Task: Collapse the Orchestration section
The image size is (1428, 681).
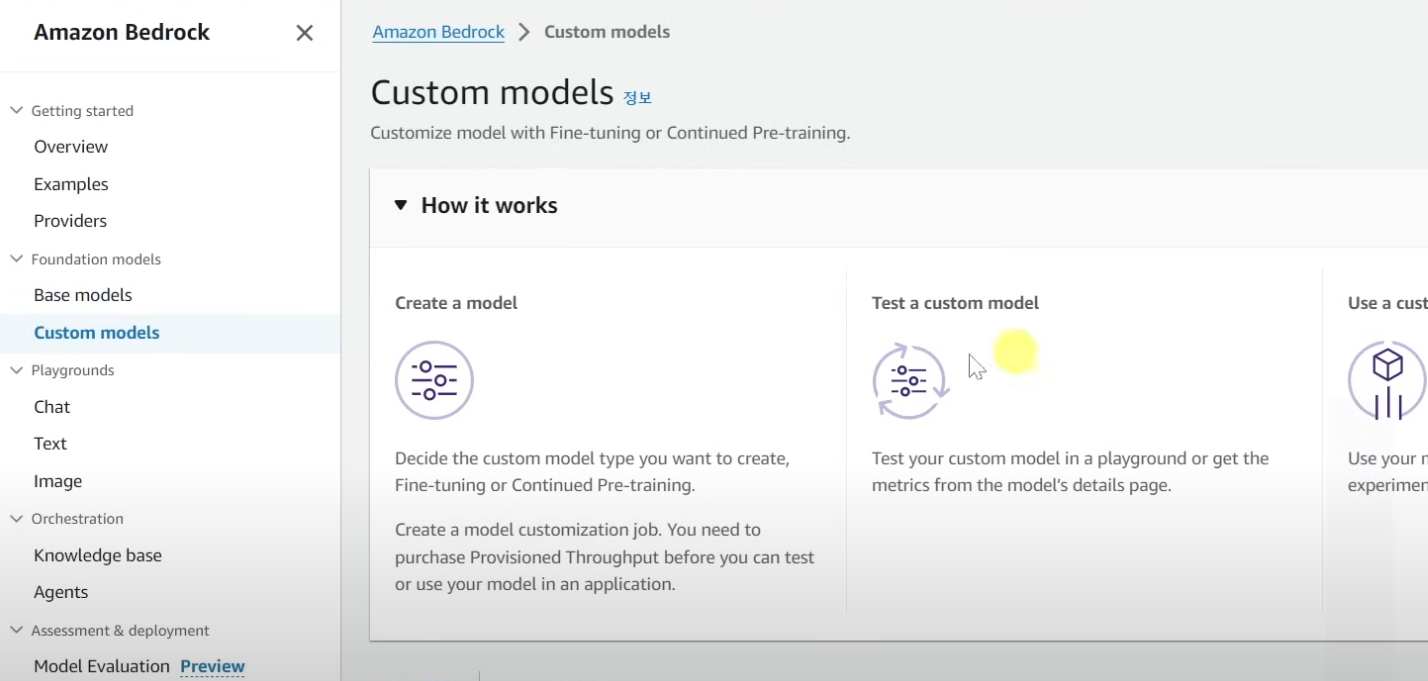Action: pyautogui.click(x=16, y=518)
